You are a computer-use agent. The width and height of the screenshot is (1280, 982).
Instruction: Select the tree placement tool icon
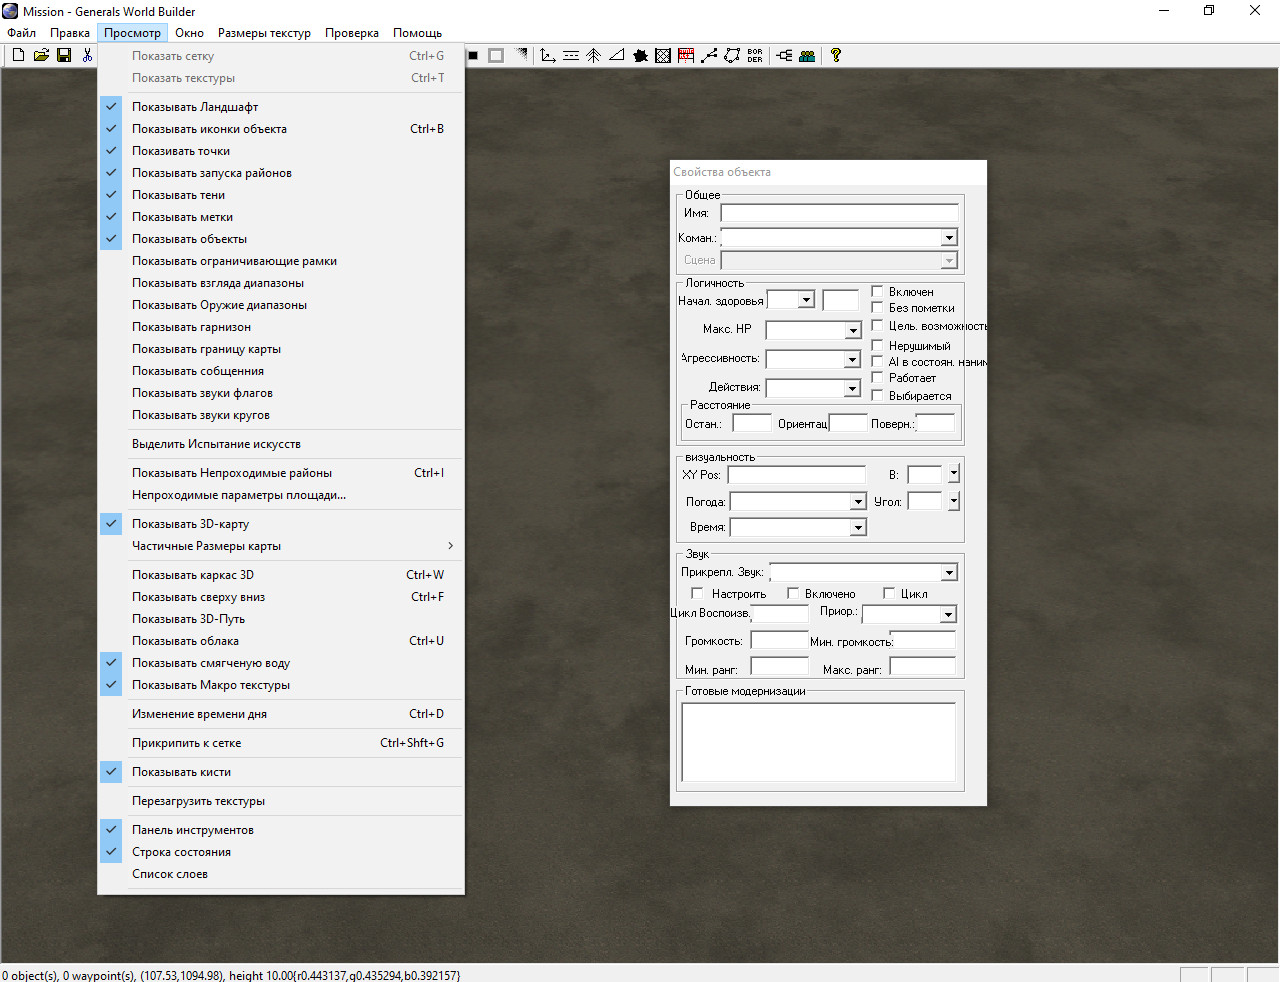(593, 56)
